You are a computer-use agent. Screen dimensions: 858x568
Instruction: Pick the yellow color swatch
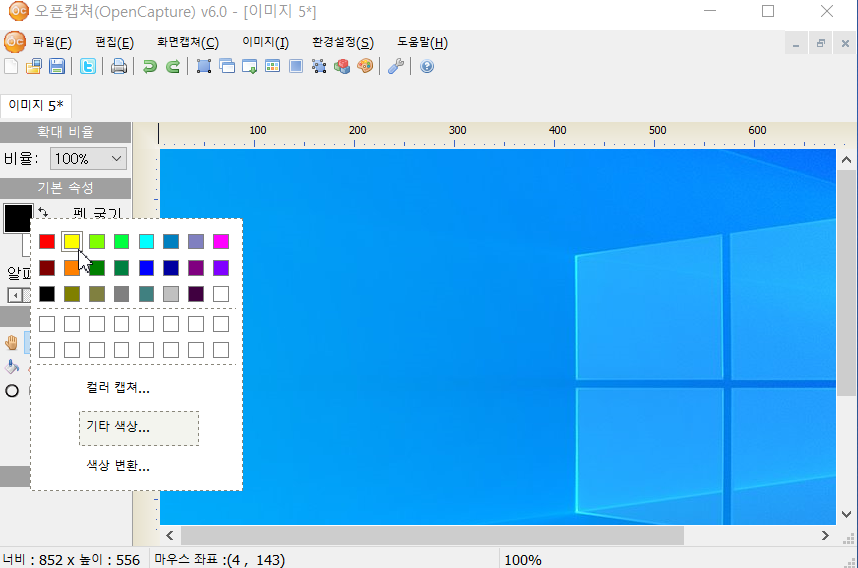72,241
